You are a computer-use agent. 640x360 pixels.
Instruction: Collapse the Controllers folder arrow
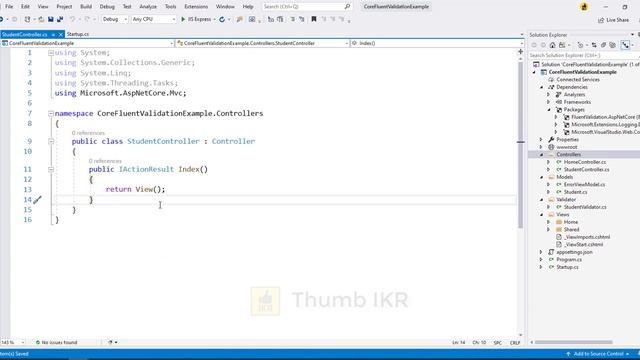542,155
